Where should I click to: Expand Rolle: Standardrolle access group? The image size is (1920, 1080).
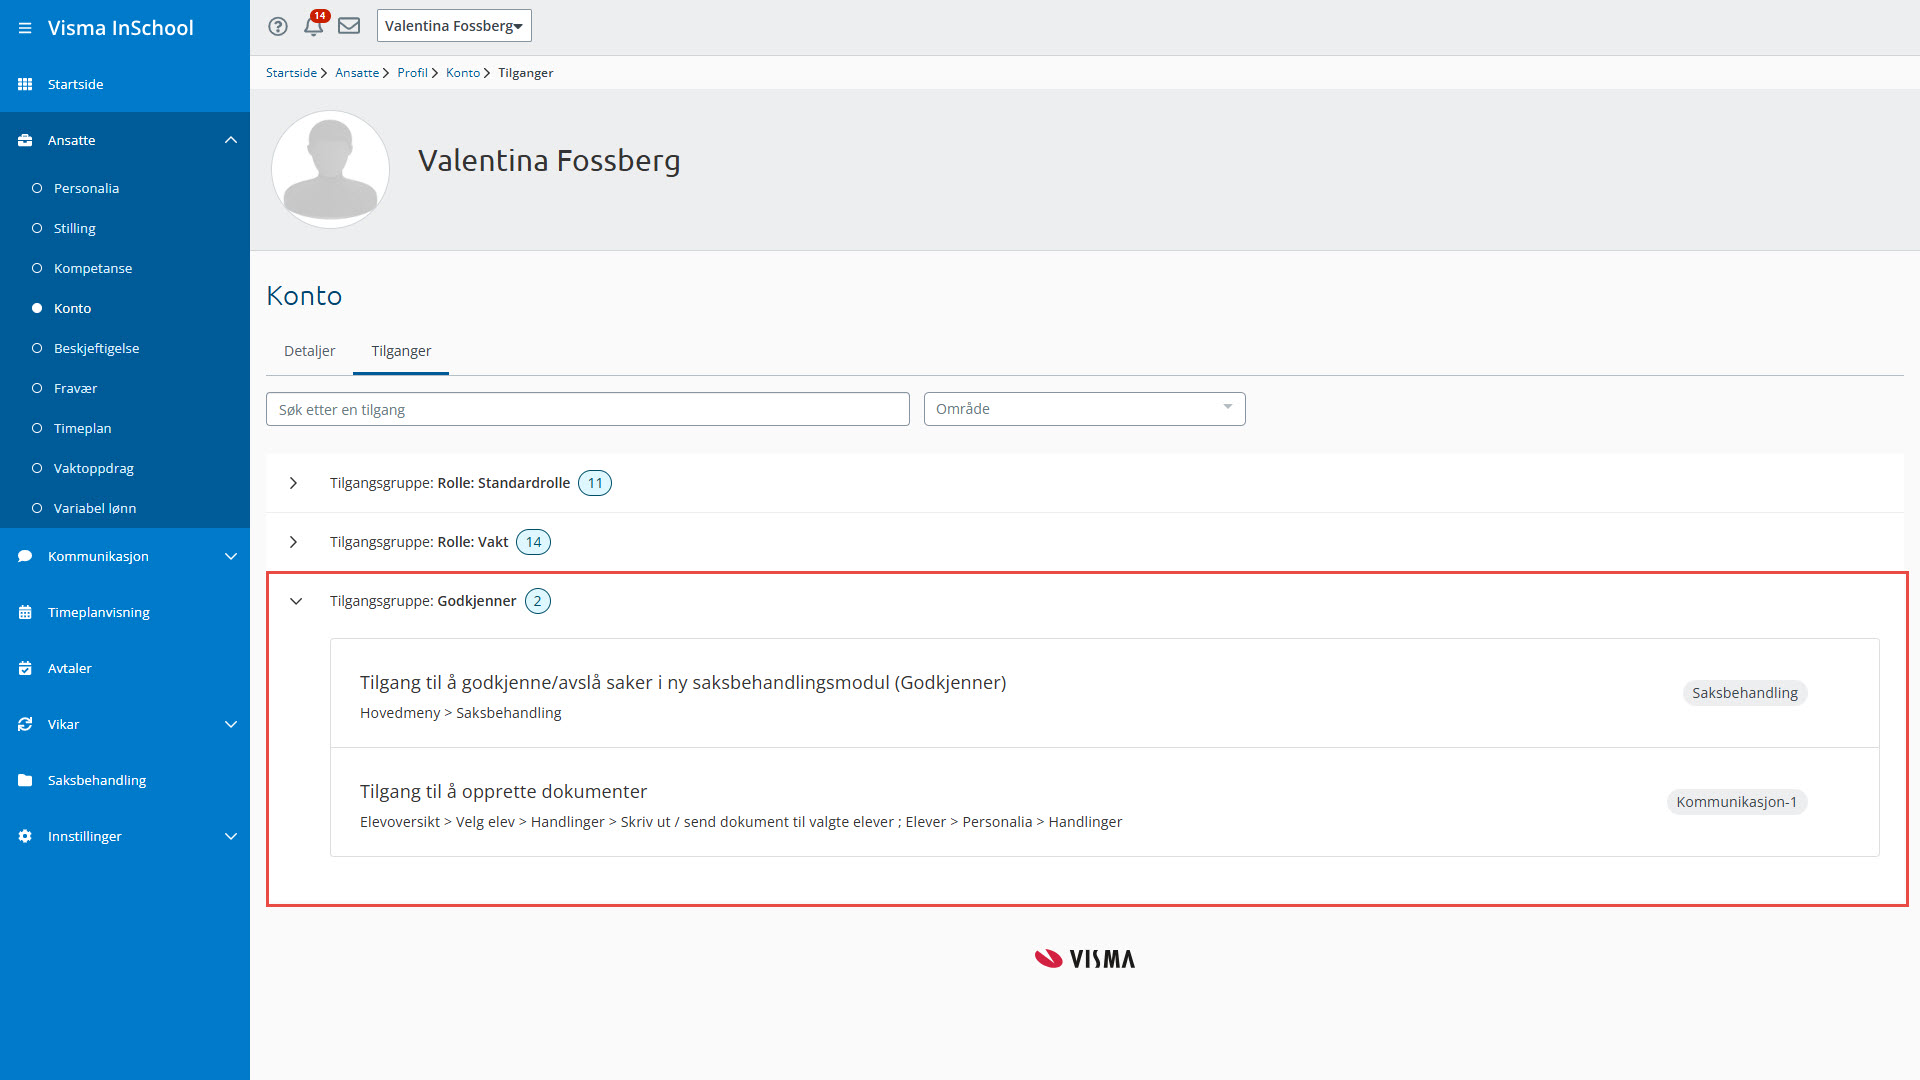coord(293,483)
